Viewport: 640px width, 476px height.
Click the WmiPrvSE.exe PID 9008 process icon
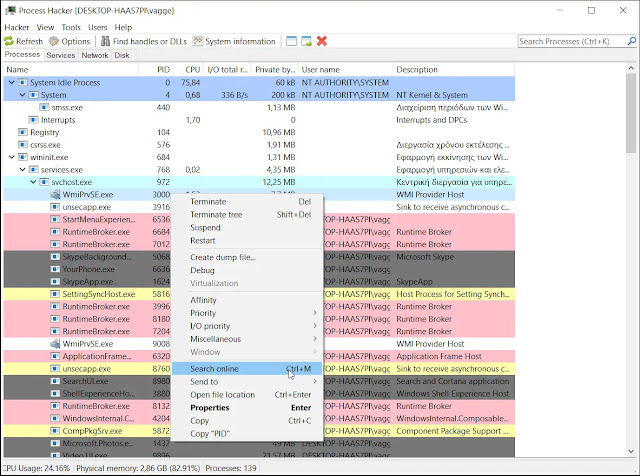[x=55, y=344]
